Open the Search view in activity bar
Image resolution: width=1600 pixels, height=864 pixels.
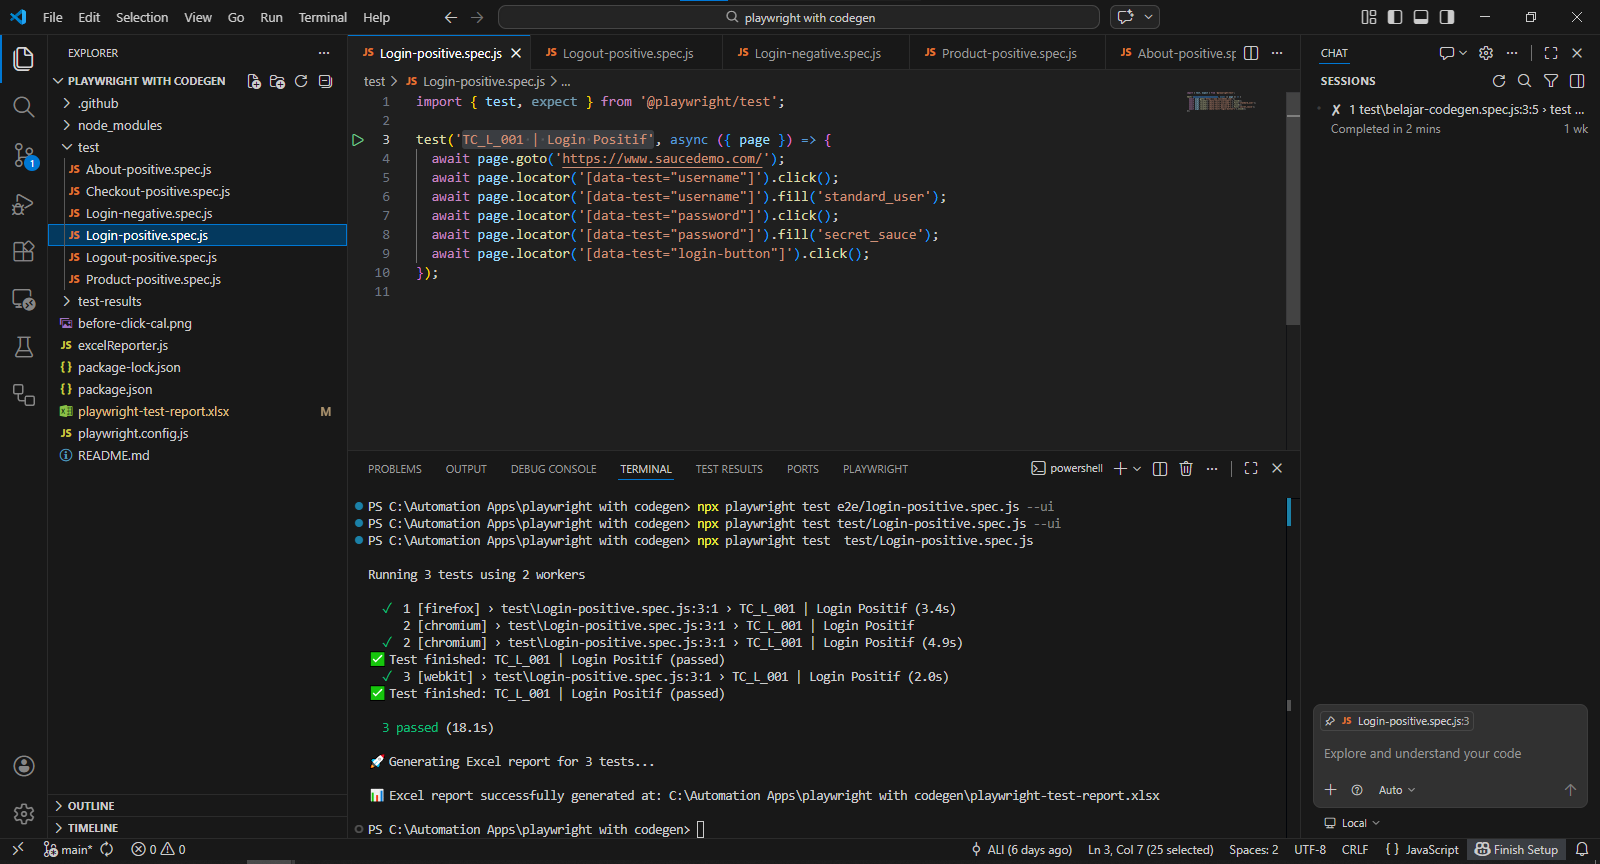point(24,107)
